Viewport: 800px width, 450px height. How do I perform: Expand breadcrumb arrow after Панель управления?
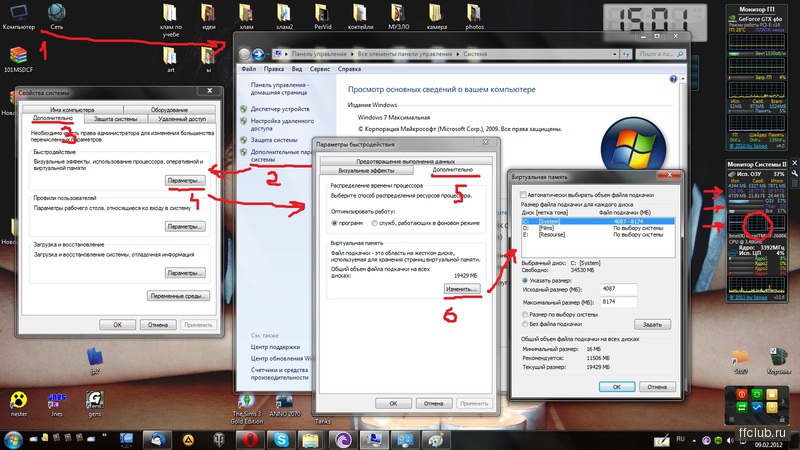tap(352, 54)
